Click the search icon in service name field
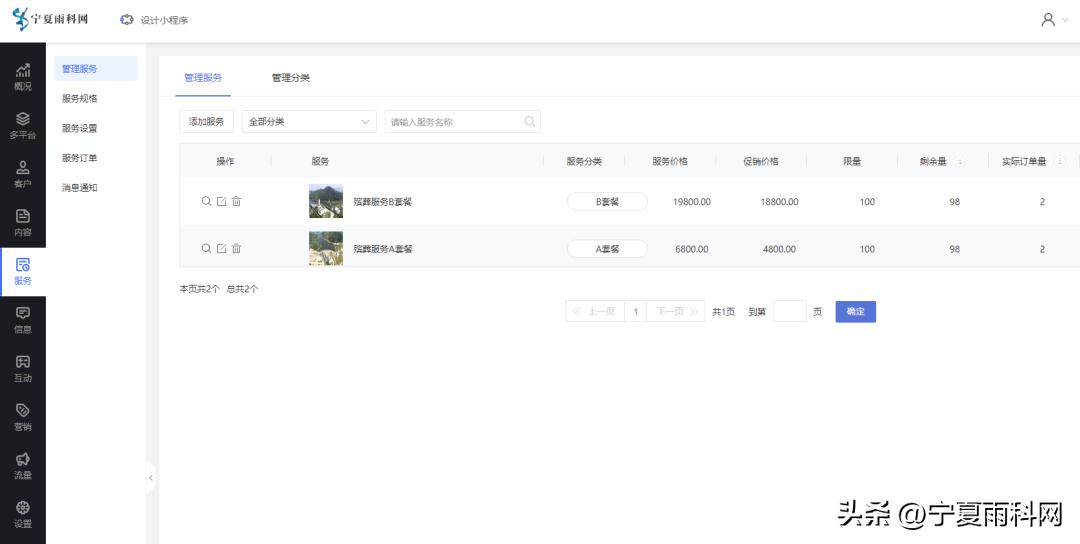Viewport: 1080px width, 544px height. 529,121
